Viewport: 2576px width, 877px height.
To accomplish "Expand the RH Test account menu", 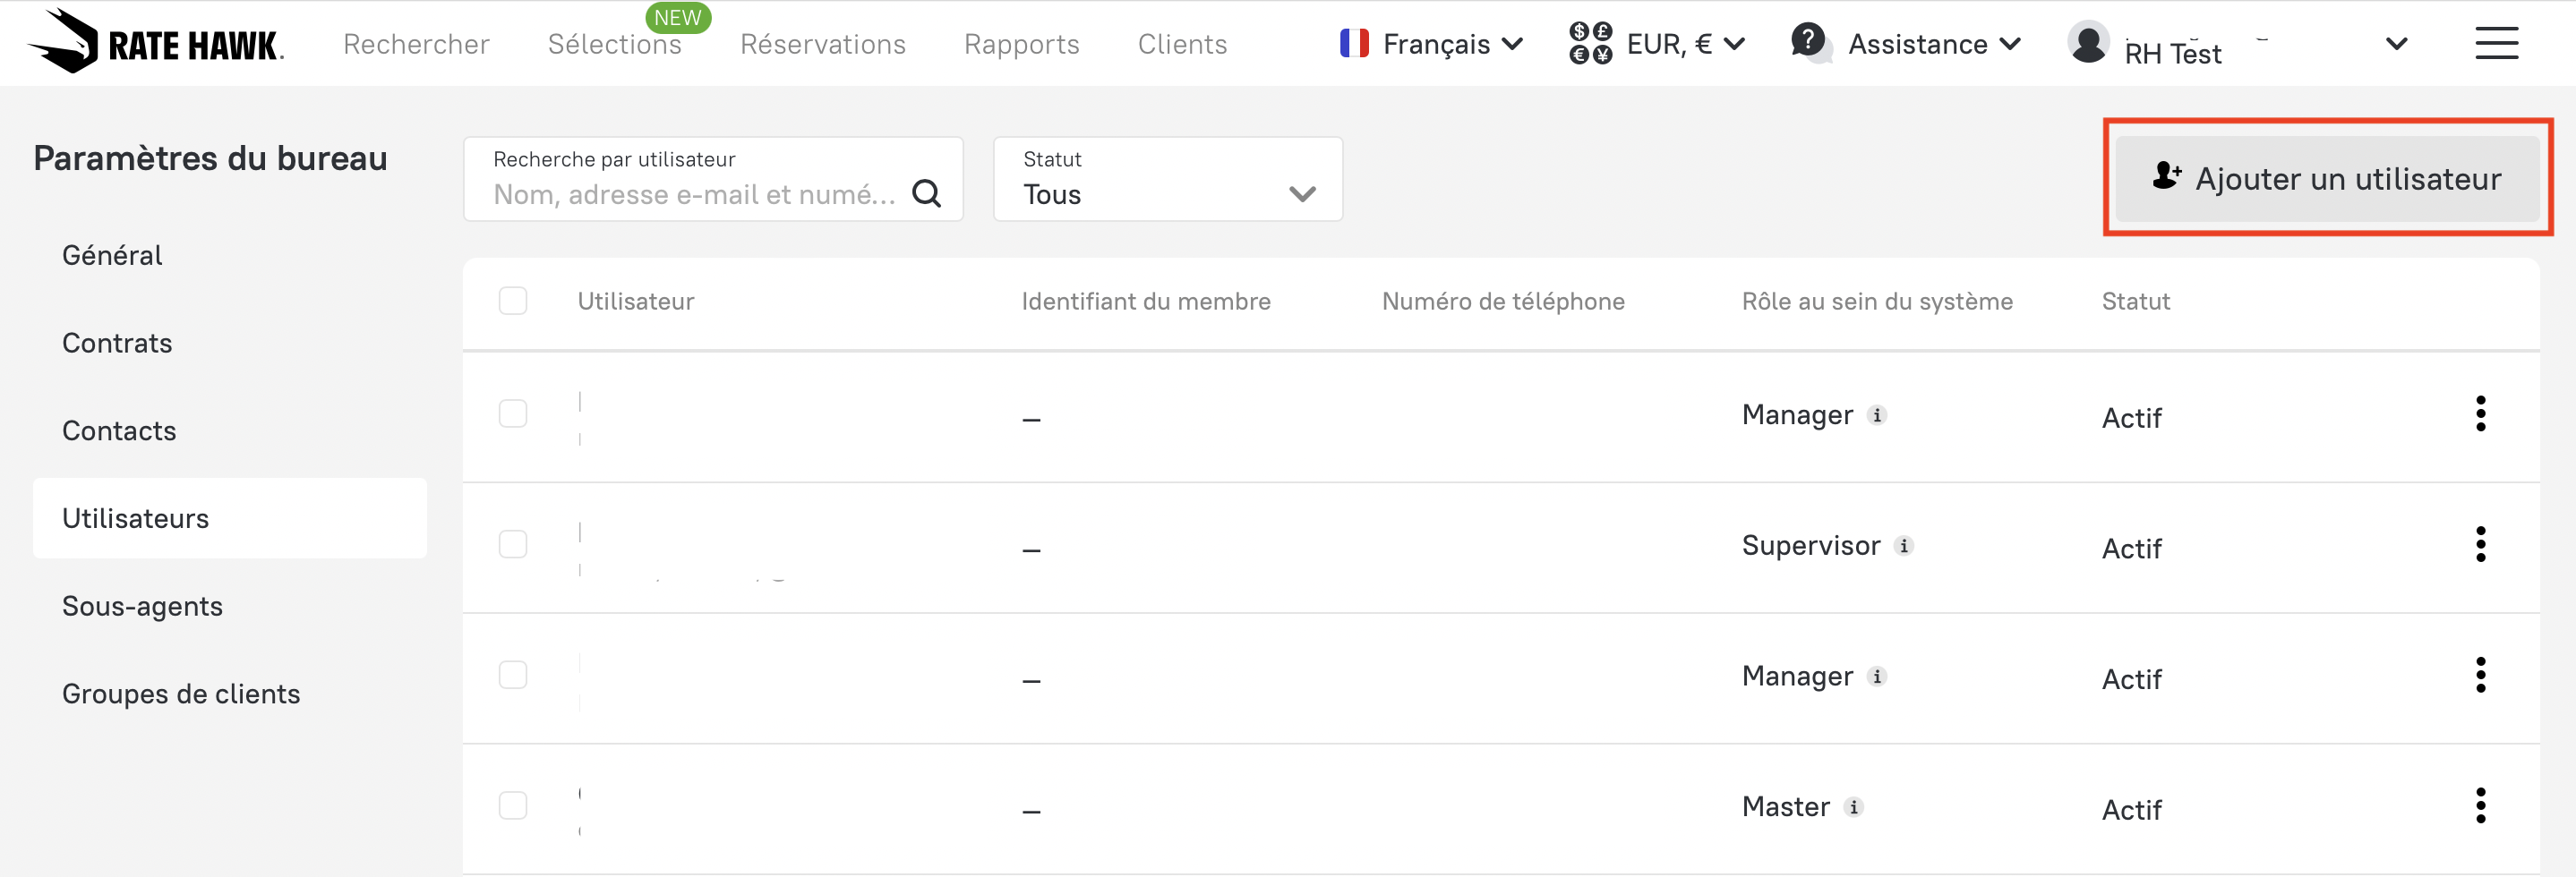I will tap(2396, 44).
